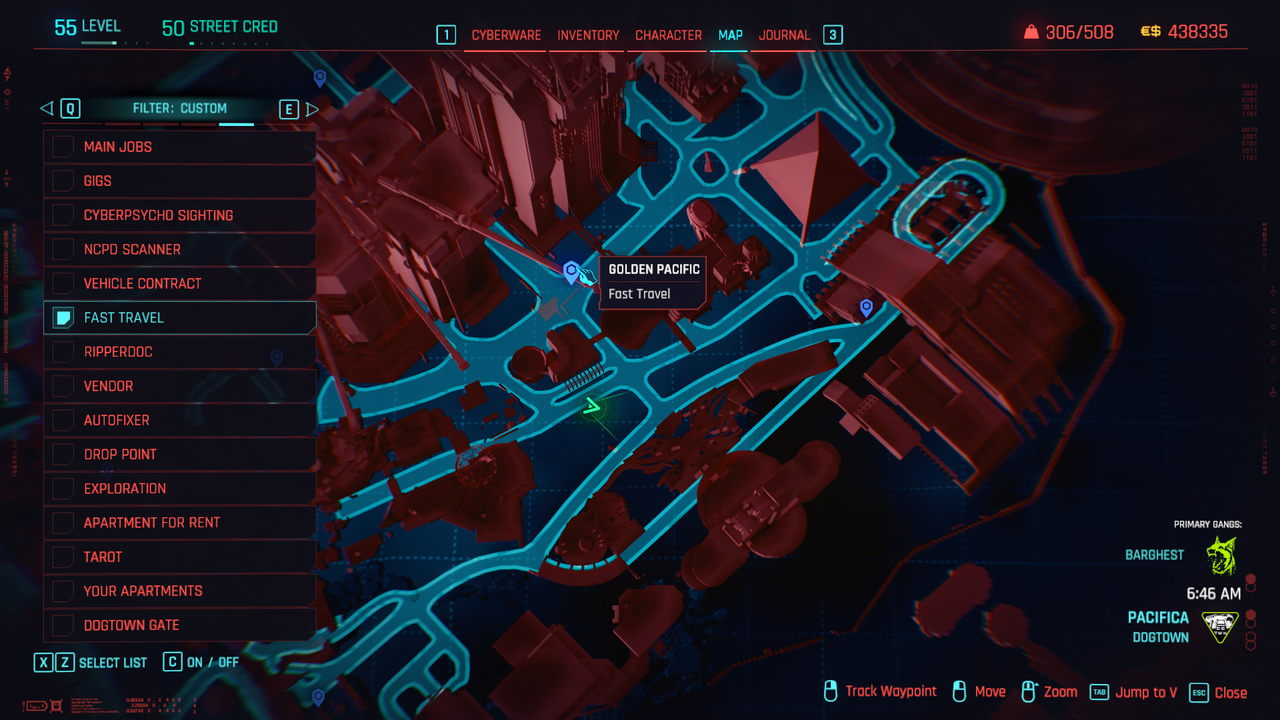This screenshot has width=1280, height=720.
Task: Toggle the Ripperdoc filter checkbox
Action: point(63,352)
